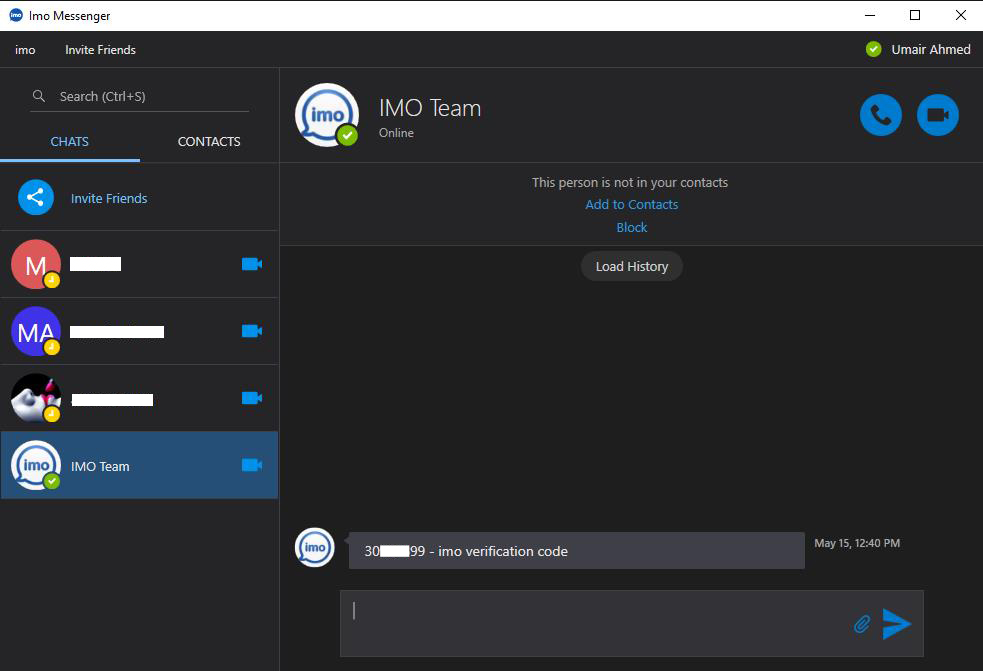Click video camera icon in IMO Team row

tap(252, 465)
